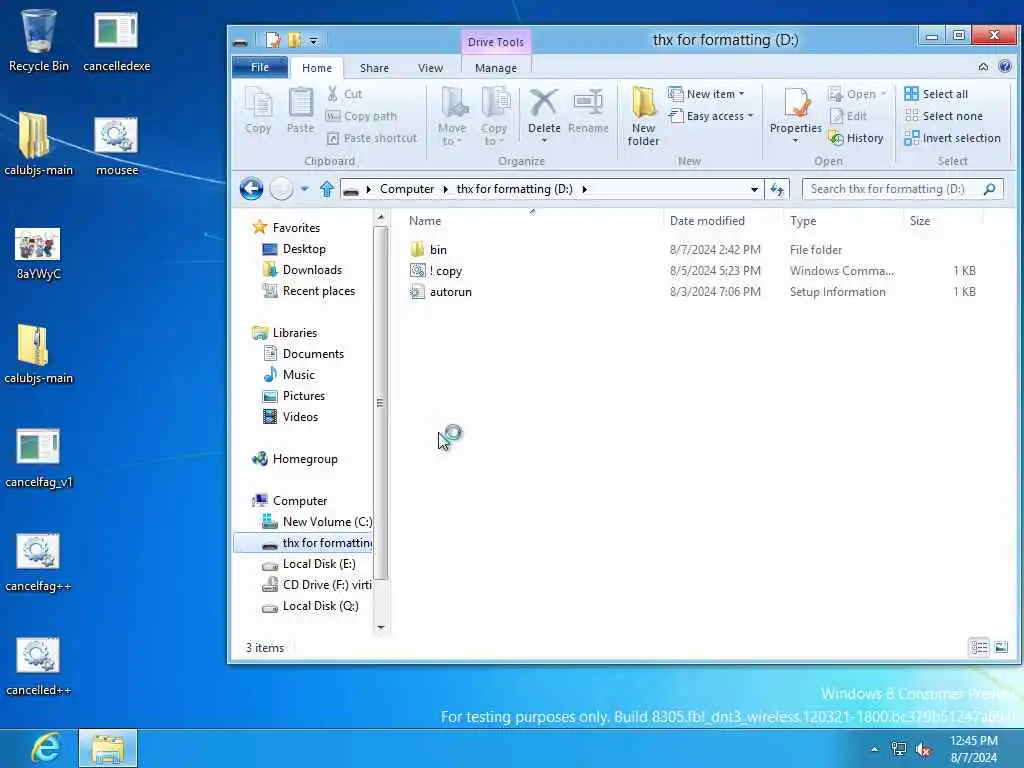Switch to the Manage ribbon tab
1024x768 pixels.
pyautogui.click(x=496, y=68)
